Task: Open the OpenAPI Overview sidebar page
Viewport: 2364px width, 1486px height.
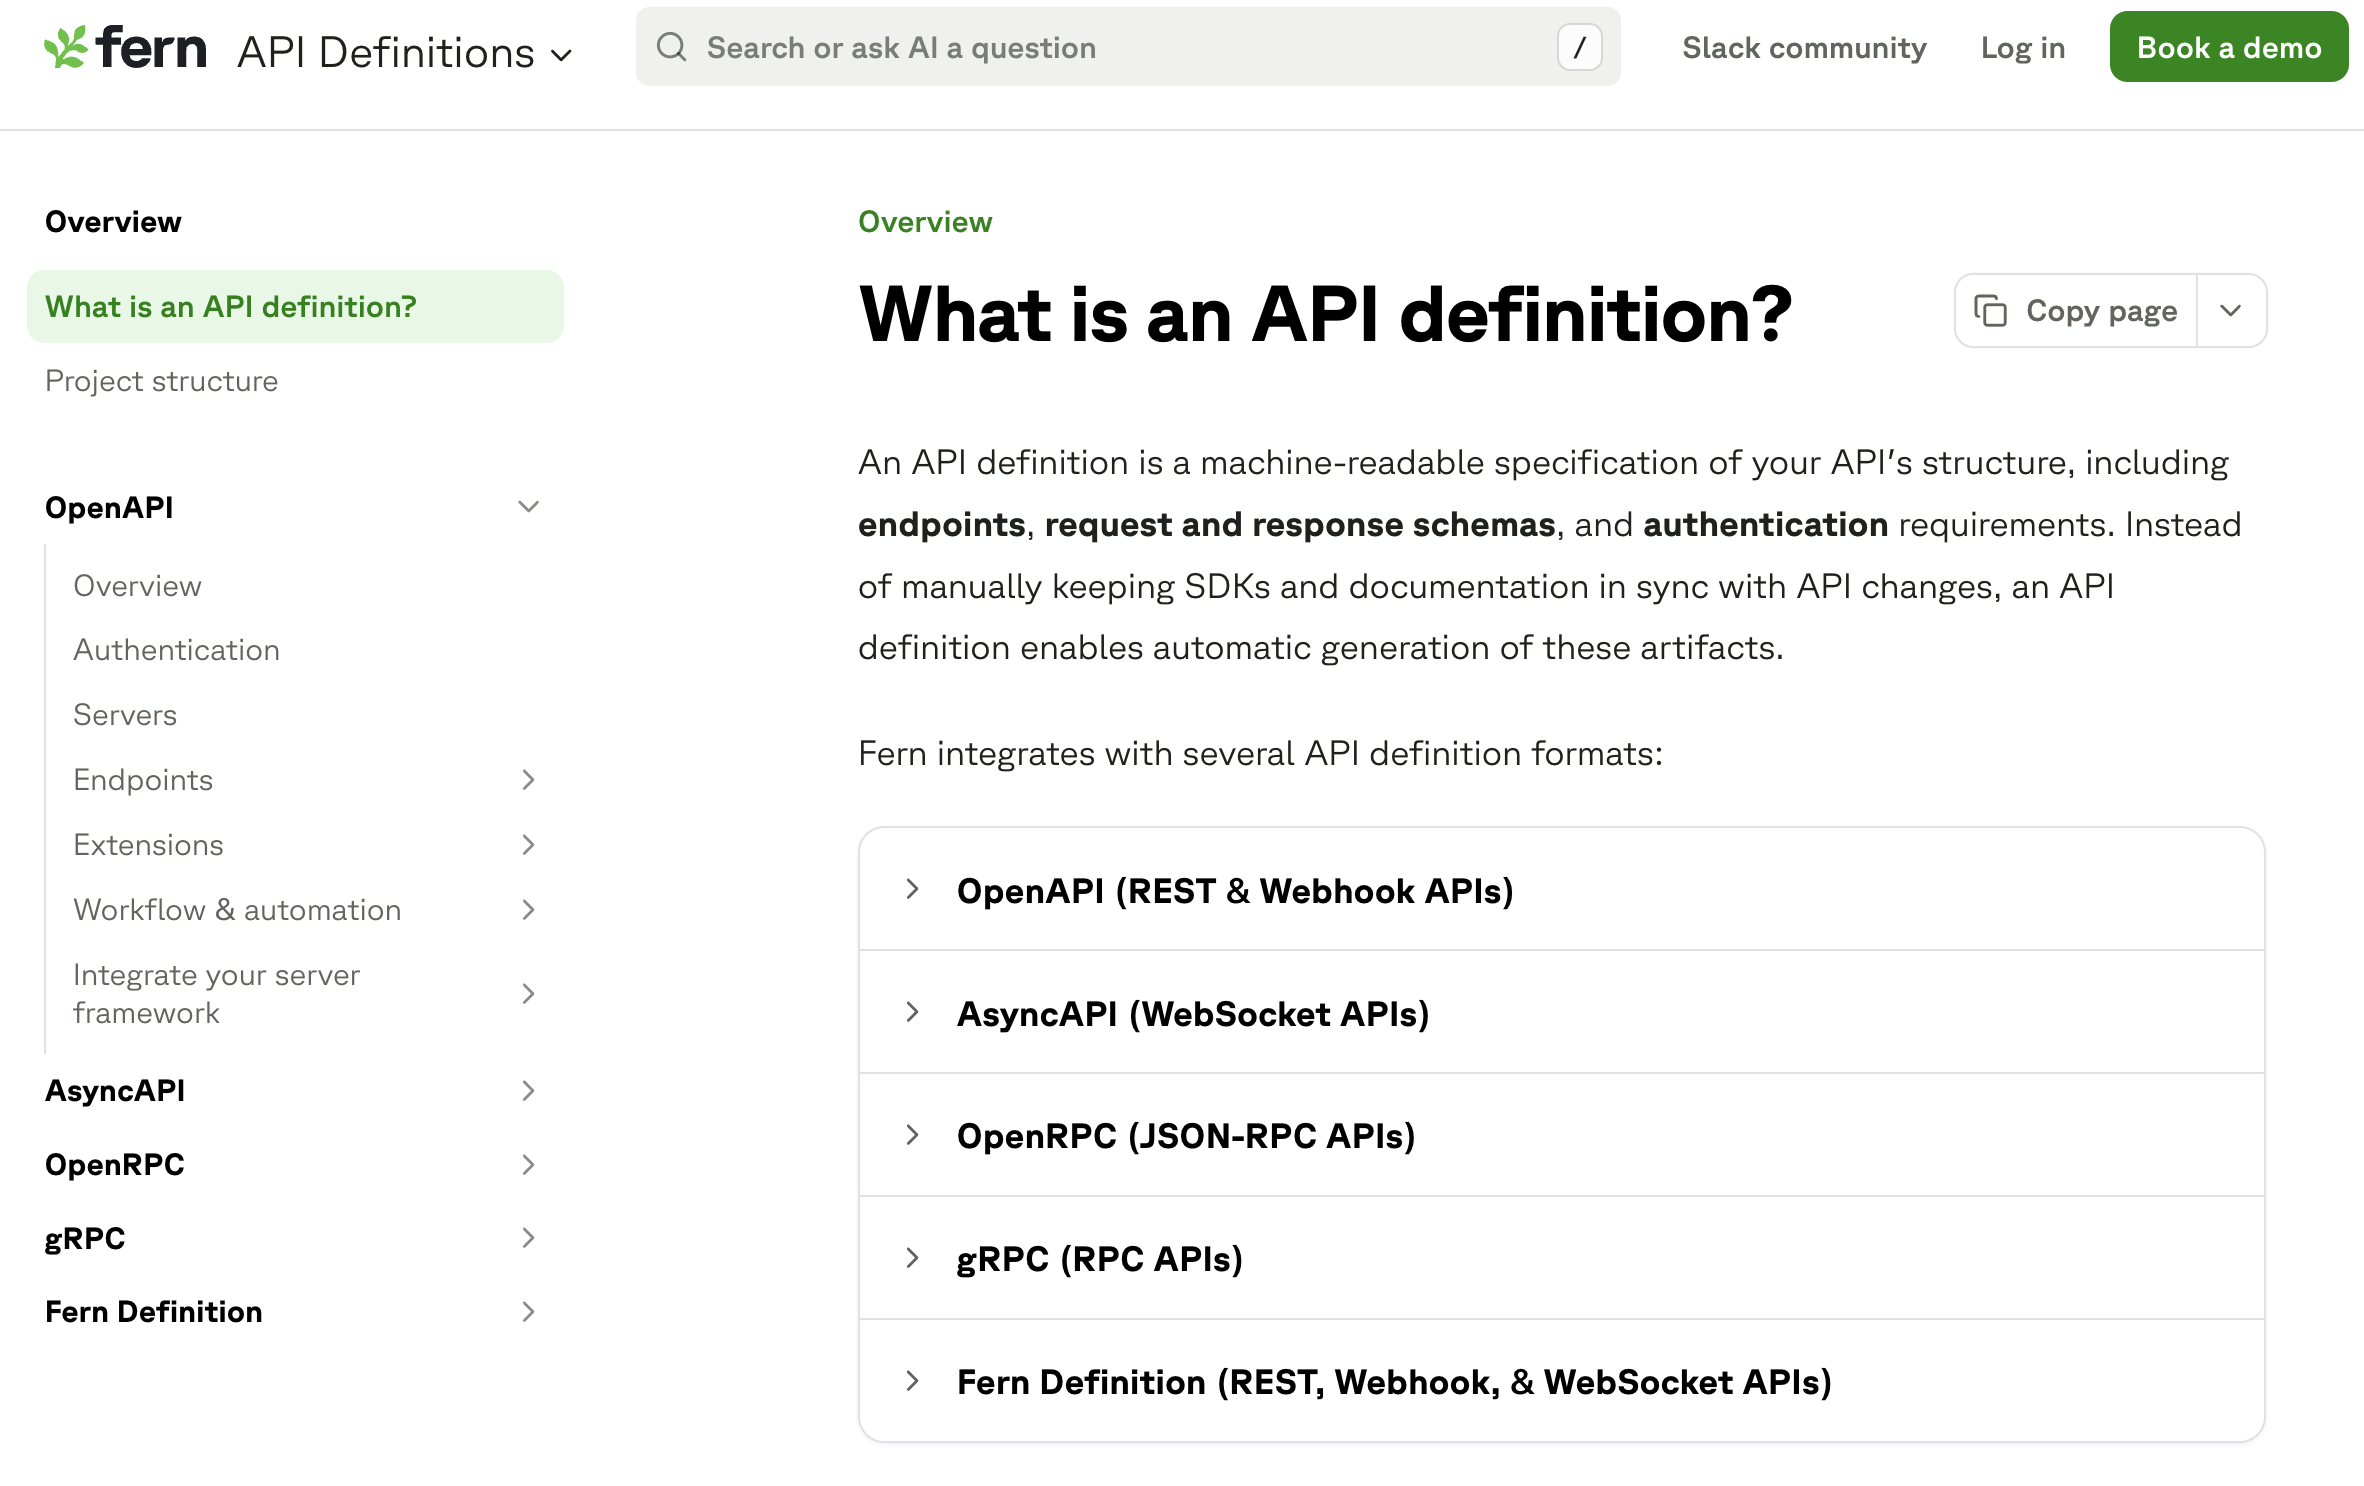Action: [x=138, y=586]
